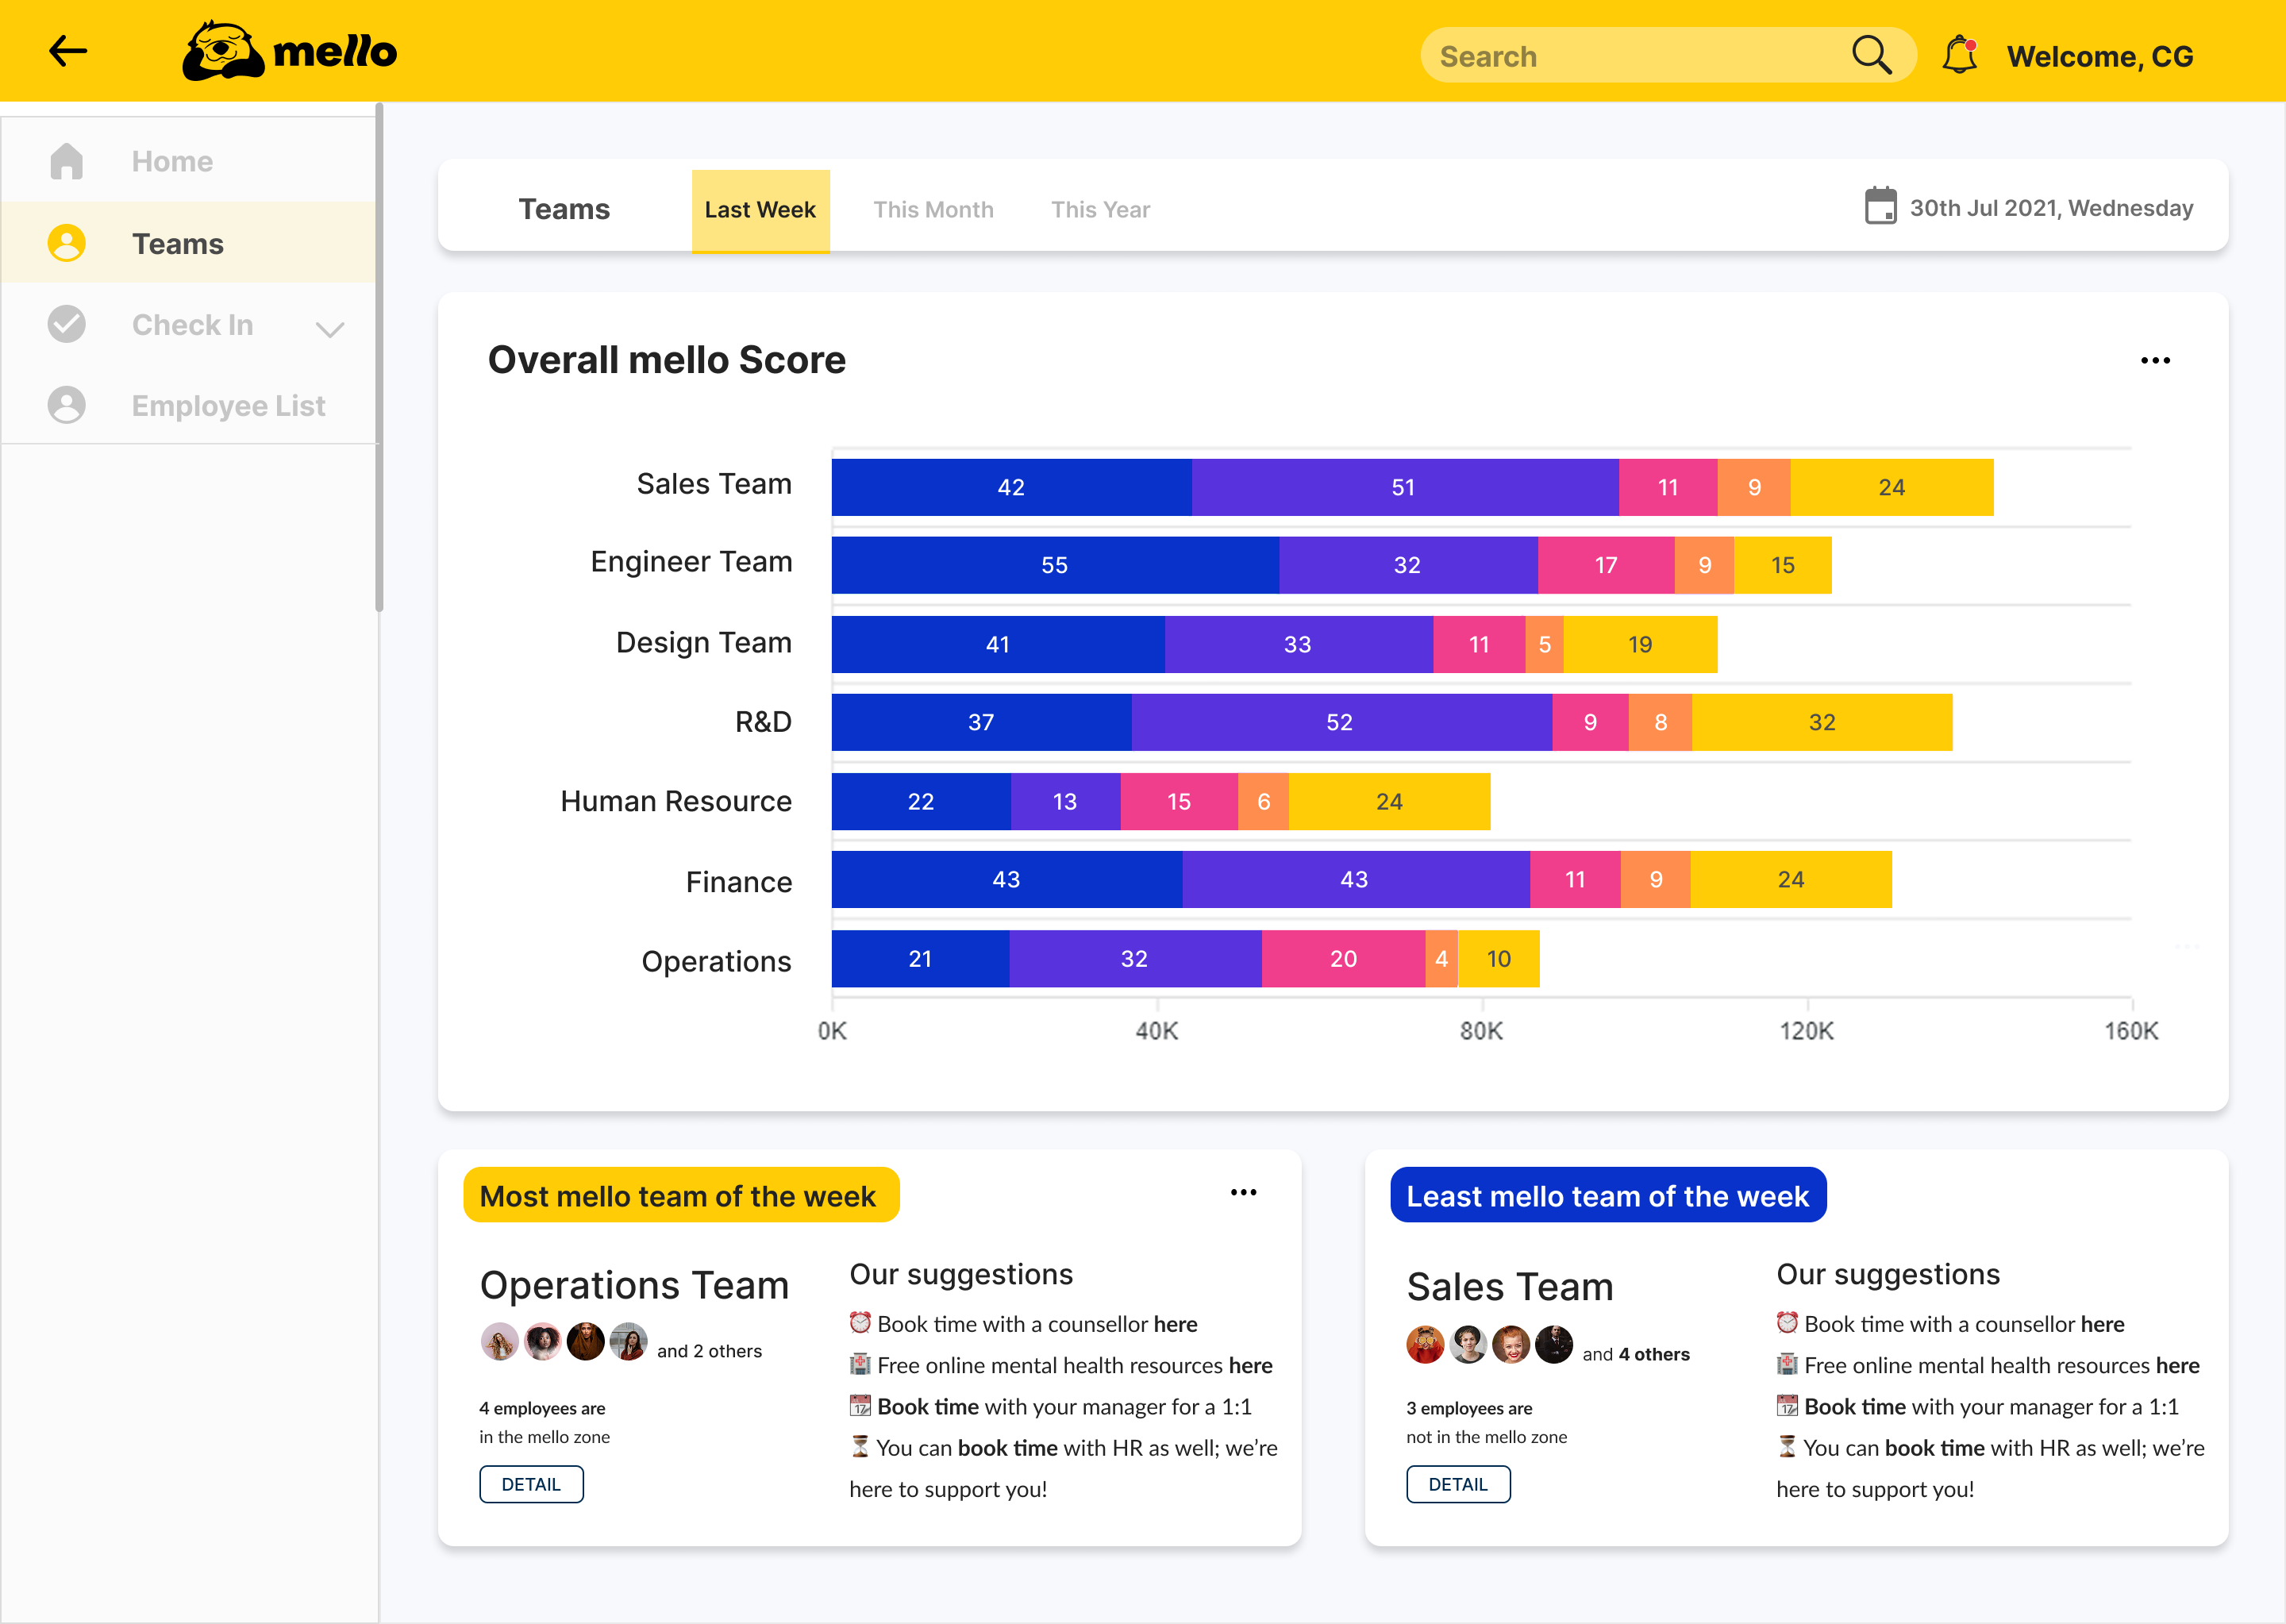Click Operations pink segment 20

pyautogui.click(x=1343, y=959)
